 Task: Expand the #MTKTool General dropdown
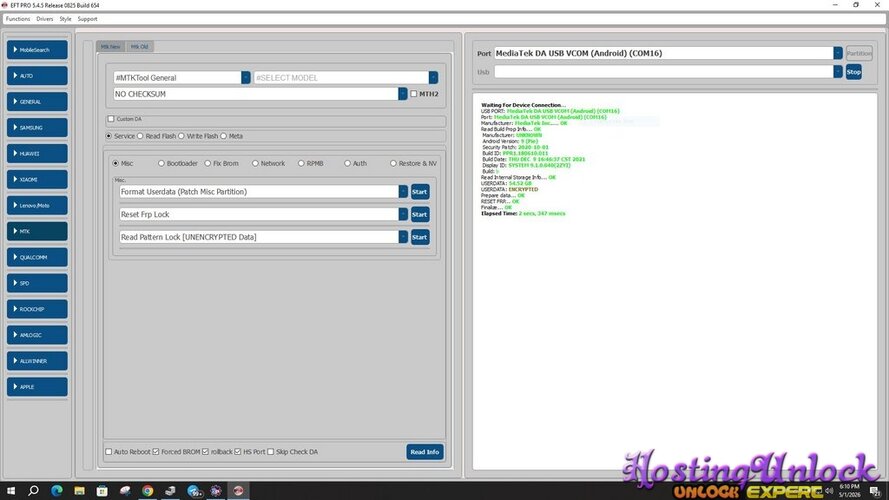tap(245, 78)
